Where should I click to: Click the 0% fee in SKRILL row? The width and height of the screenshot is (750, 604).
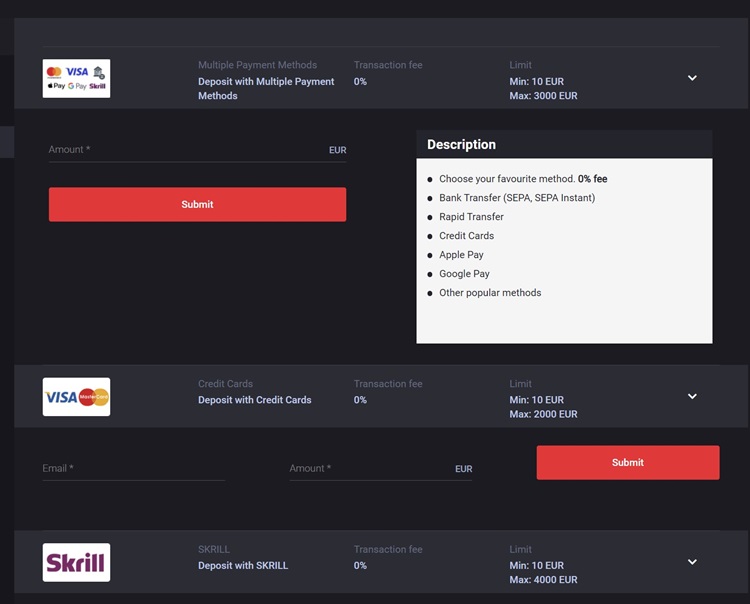(x=360, y=565)
